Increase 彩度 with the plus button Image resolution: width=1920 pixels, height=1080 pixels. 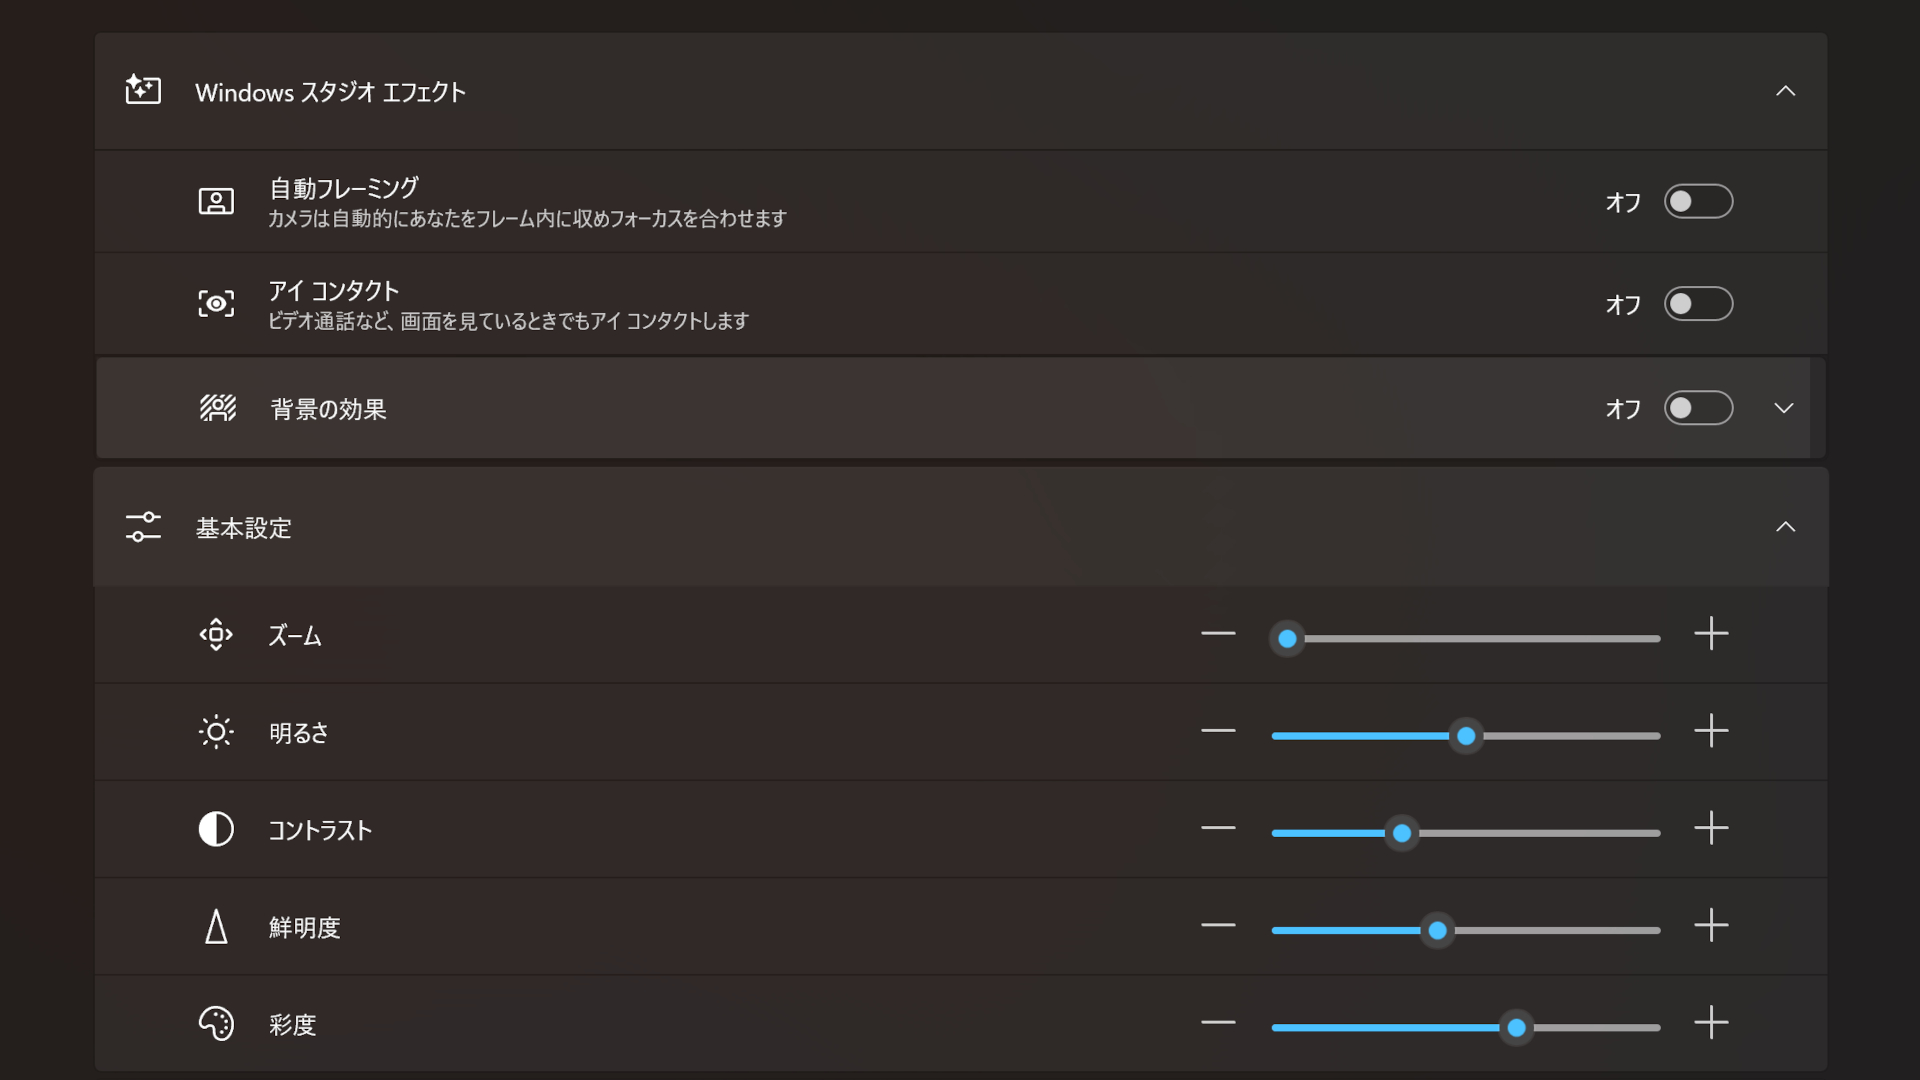pyautogui.click(x=1711, y=1023)
